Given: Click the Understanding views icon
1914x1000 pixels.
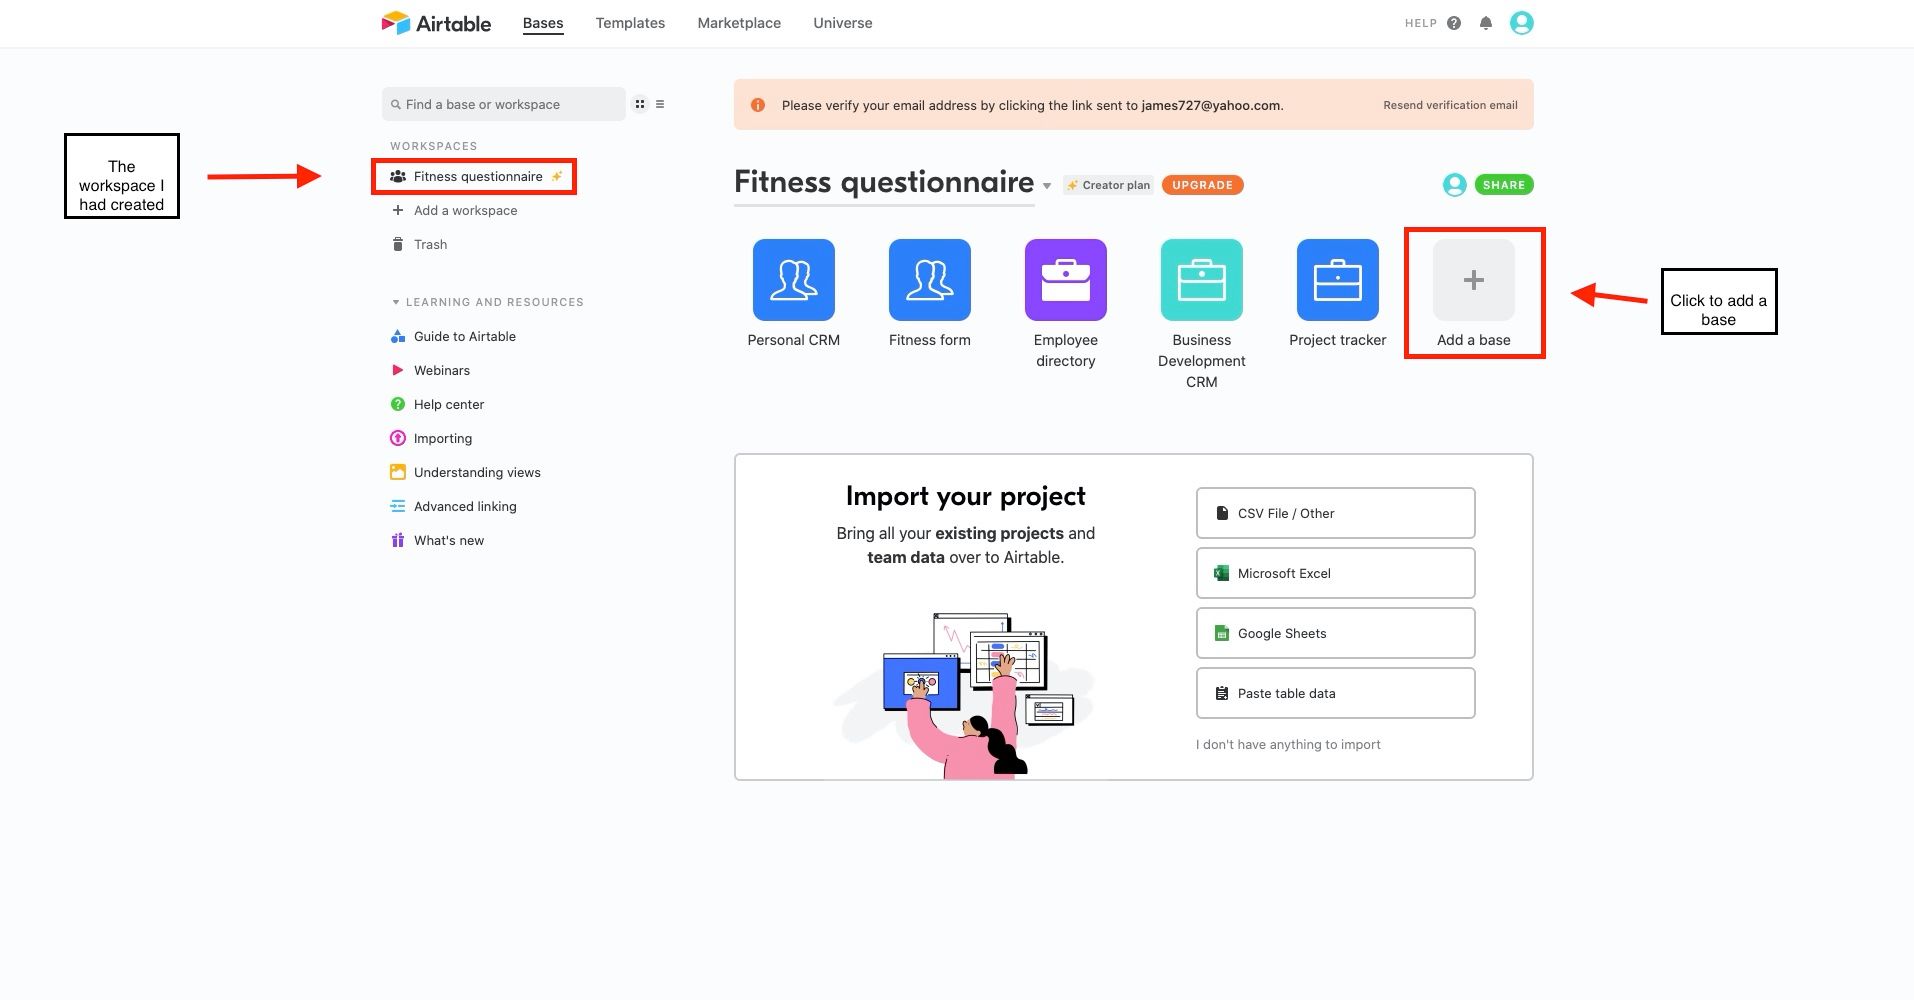Looking at the screenshot, I should (397, 472).
